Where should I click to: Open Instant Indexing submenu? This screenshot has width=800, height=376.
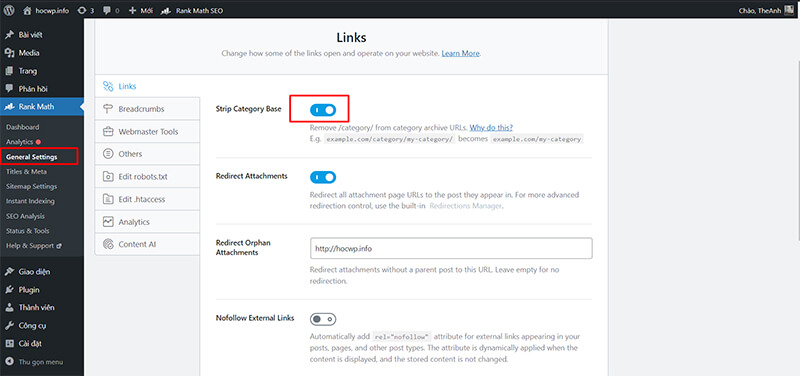[x=30, y=201]
